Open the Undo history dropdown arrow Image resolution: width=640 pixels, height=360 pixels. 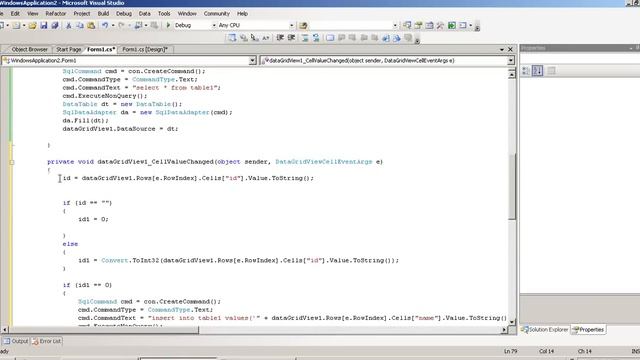[113, 25]
